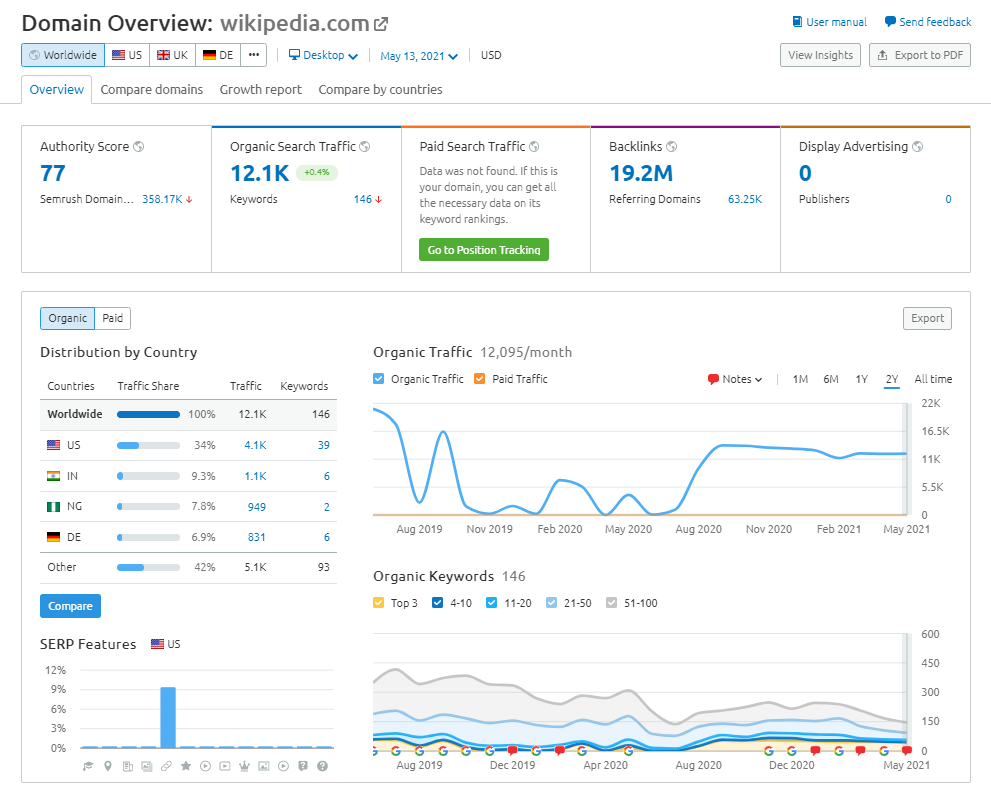Click the globe icon beside Backlinks
Image resolution: width=991 pixels, height=794 pixels.
point(672,147)
